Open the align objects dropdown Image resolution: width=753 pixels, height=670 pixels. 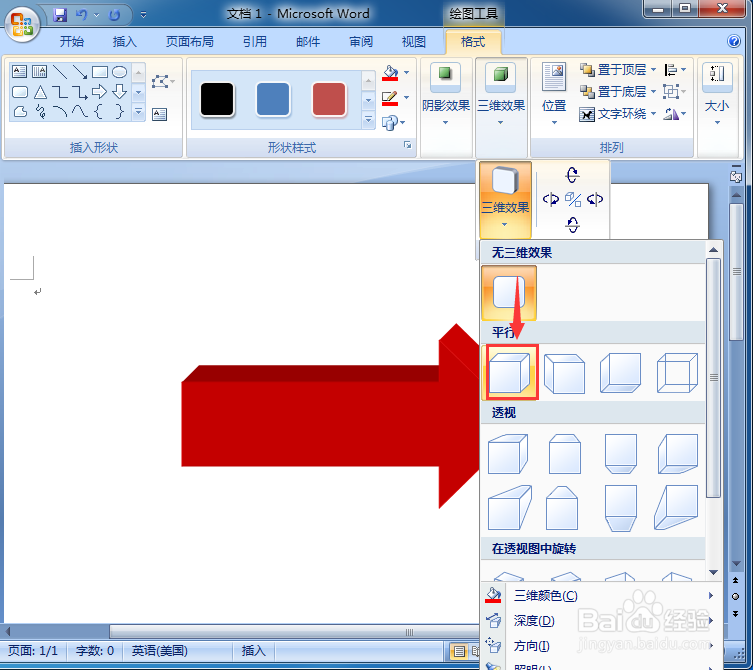coord(675,70)
